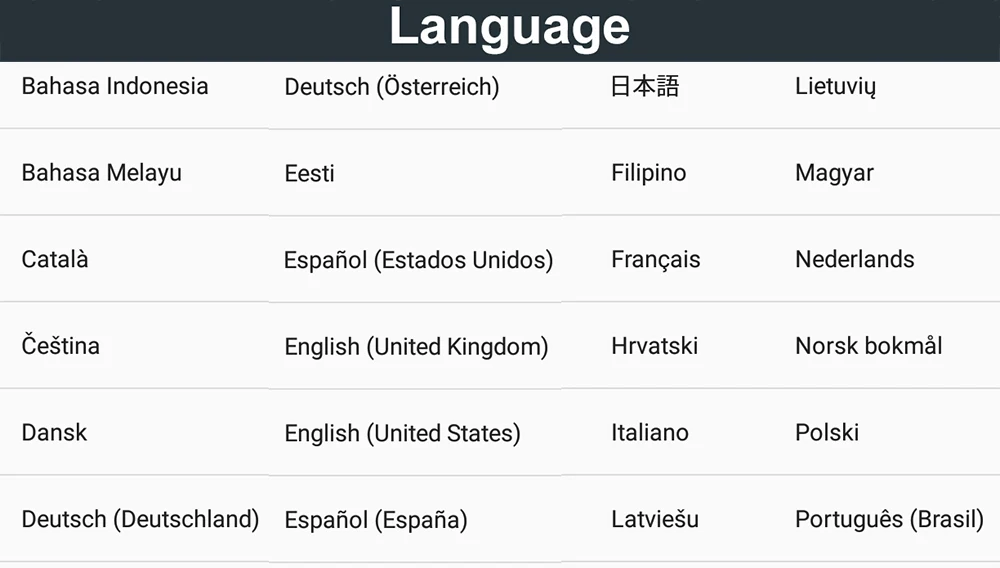The width and height of the screenshot is (1000, 568).
Task: Select Dansk language entry
Action: click(54, 432)
